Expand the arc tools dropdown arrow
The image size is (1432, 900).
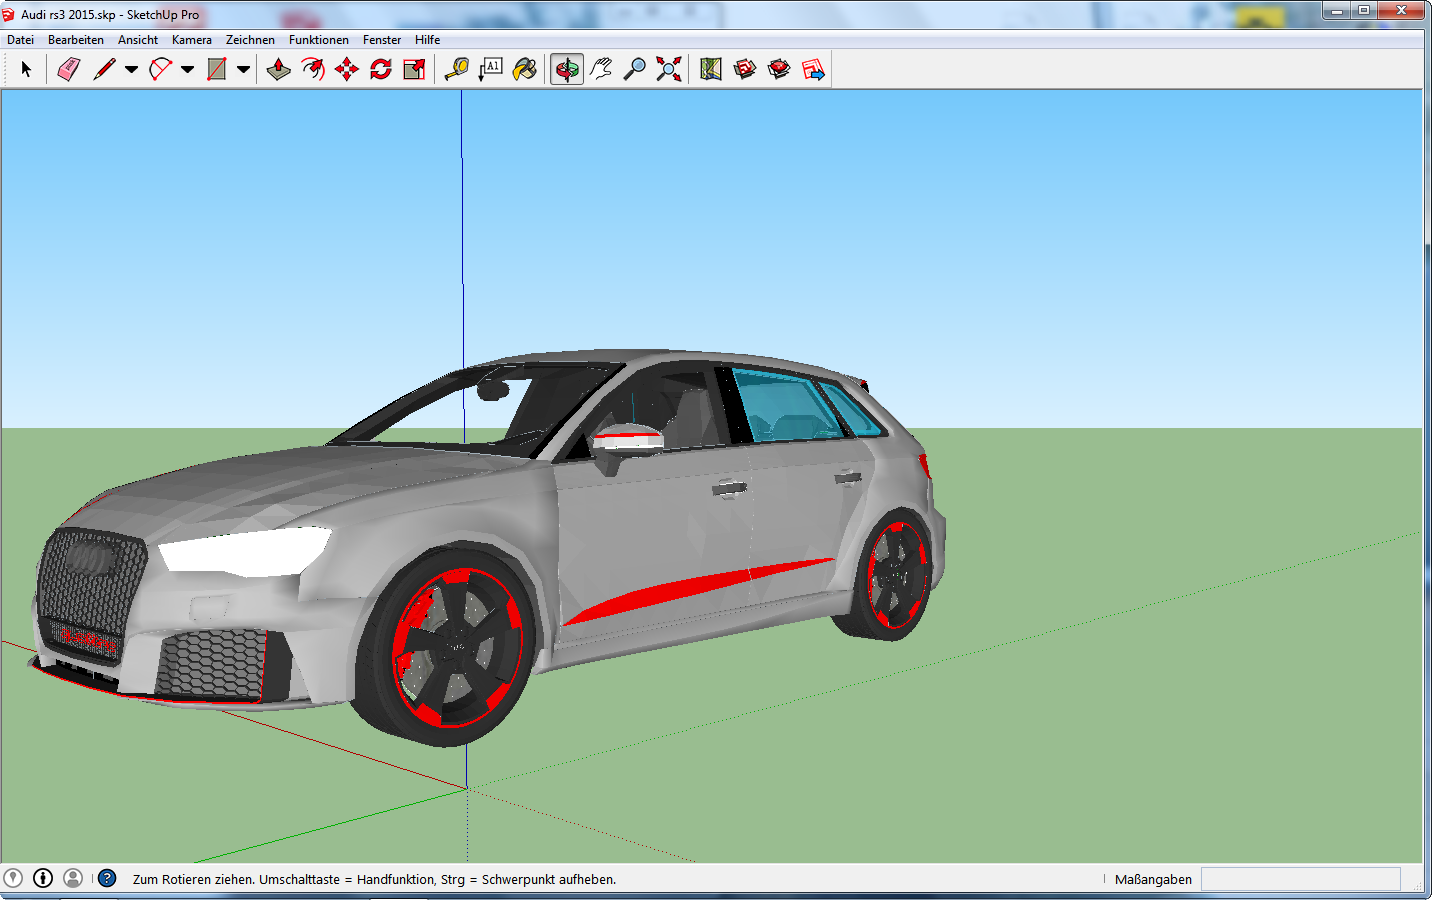[x=187, y=70]
